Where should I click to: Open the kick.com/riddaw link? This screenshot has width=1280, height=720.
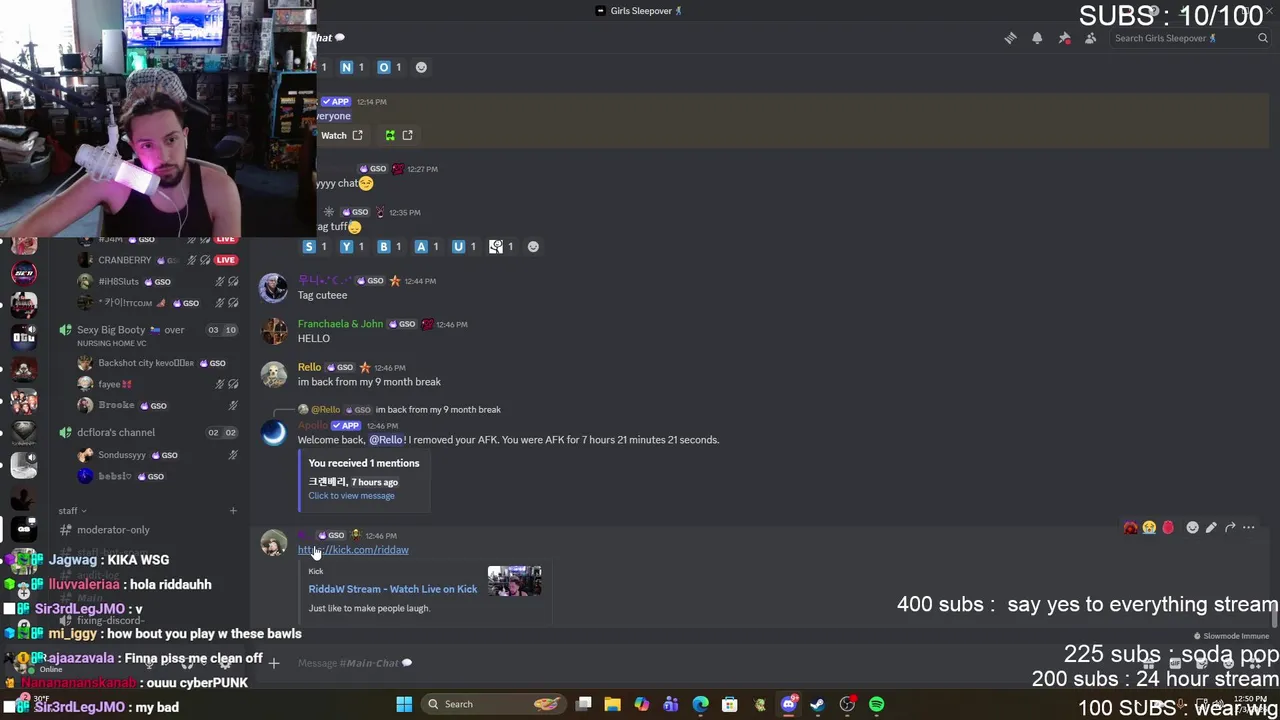pos(353,550)
